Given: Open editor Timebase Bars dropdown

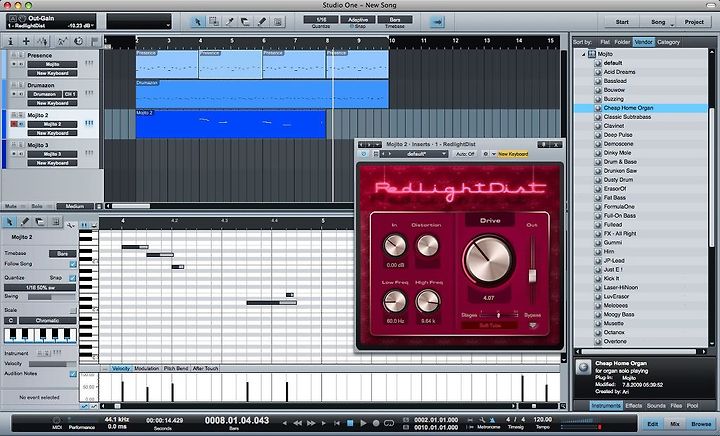Looking at the screenshot, I should 62,253.
